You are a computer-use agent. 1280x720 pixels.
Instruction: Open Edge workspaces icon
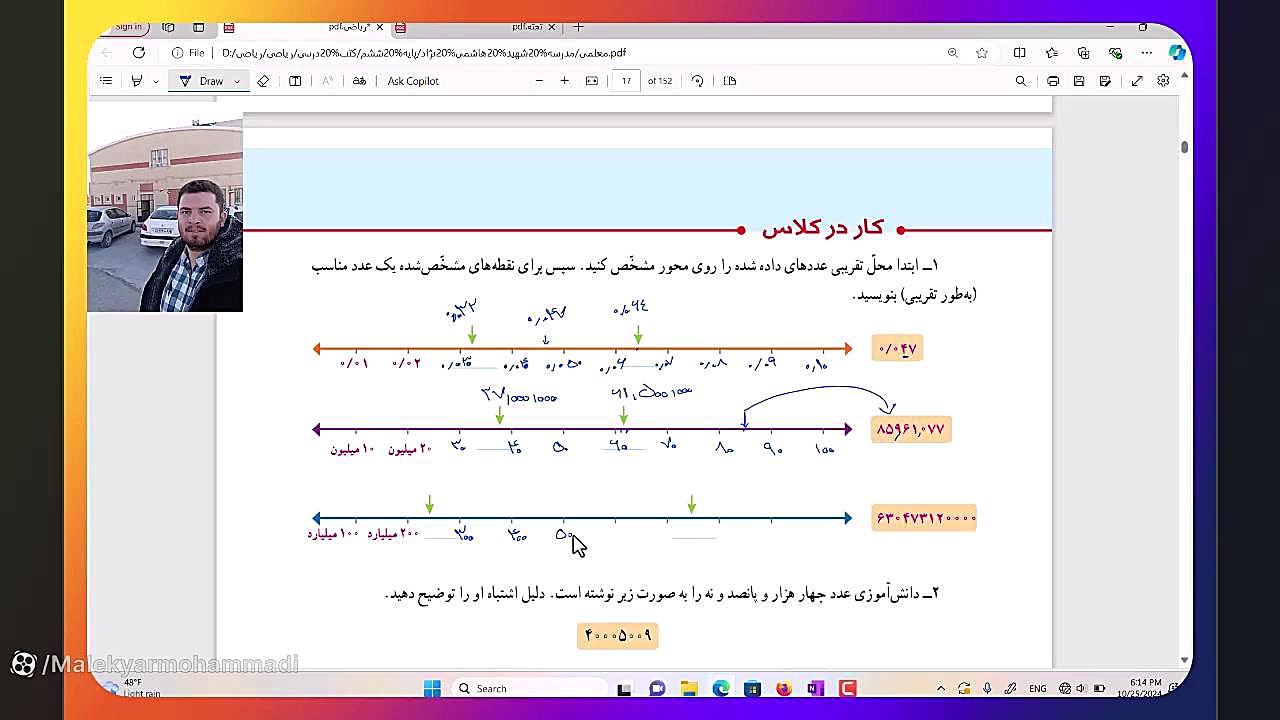click(x=168, y=27)
